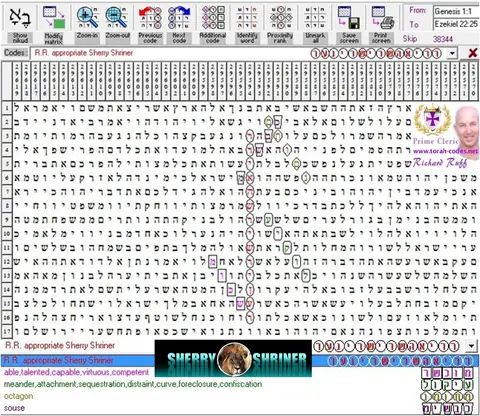Click the Previous code label button
Viewport: 480px width, 416px height.
click(x=150, y=38)
